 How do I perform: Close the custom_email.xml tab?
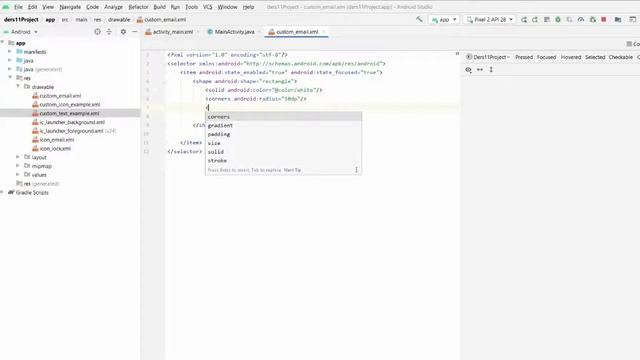point(323,31)
